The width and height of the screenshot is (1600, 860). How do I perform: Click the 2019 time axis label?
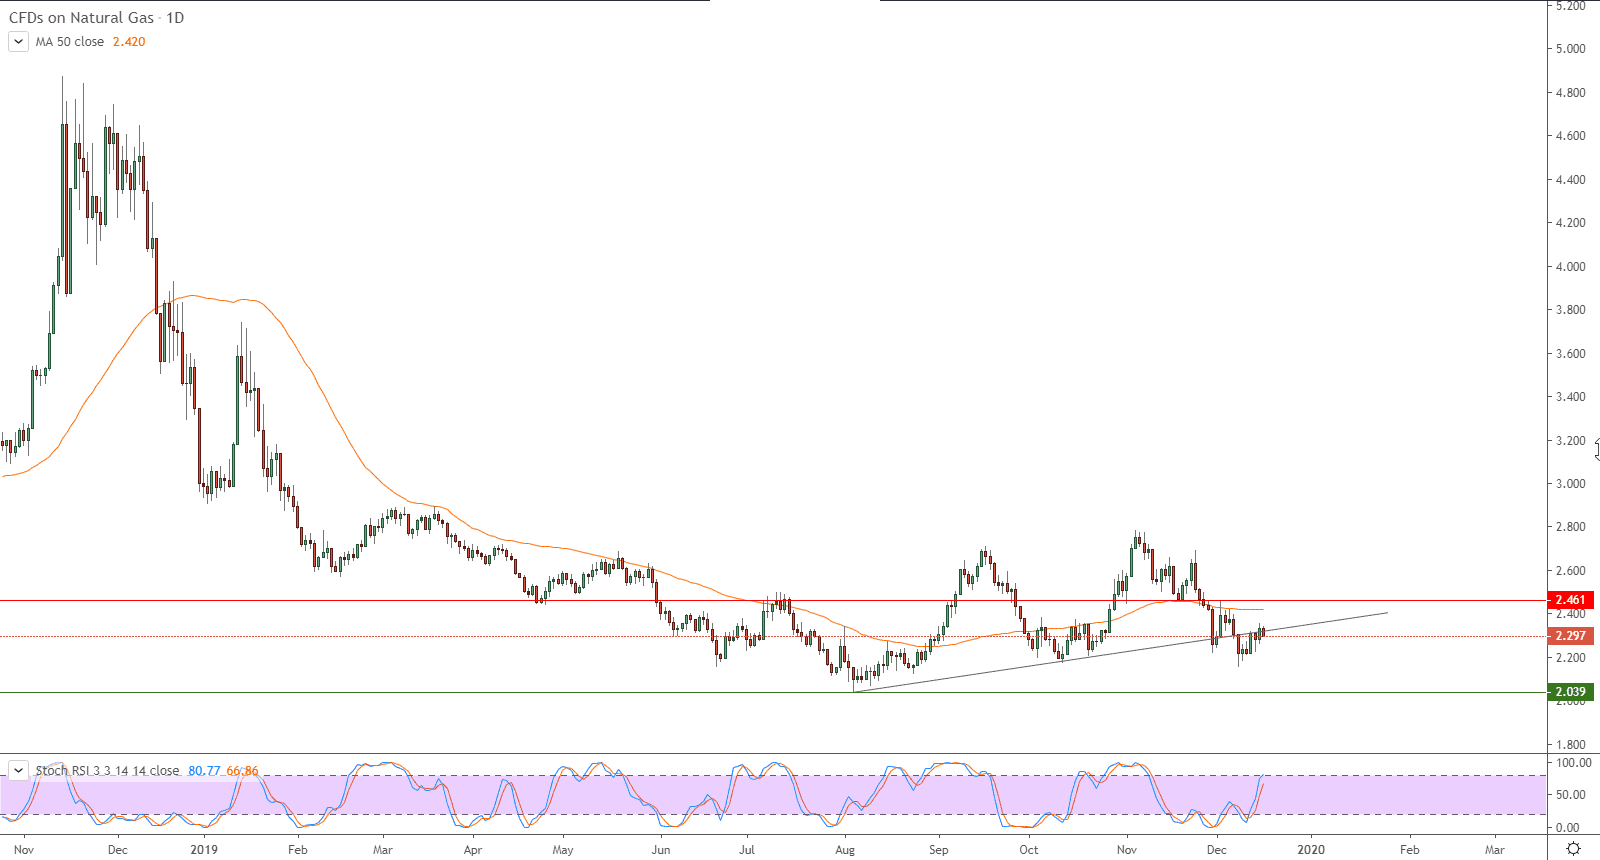click(x=204, y=850)
